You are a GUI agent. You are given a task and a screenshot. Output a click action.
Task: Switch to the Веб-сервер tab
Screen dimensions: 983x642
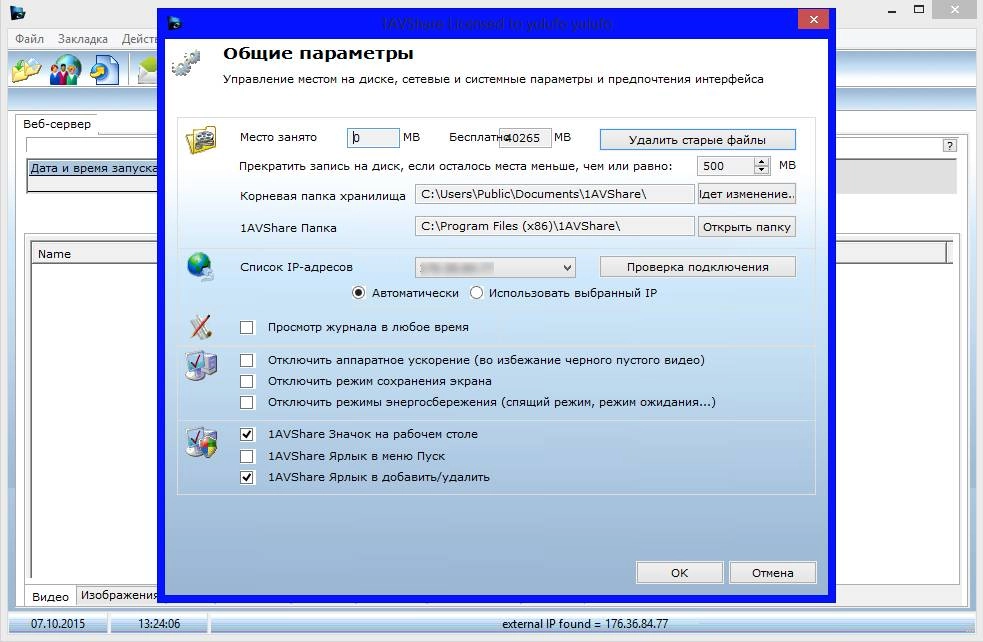(57, 124)
